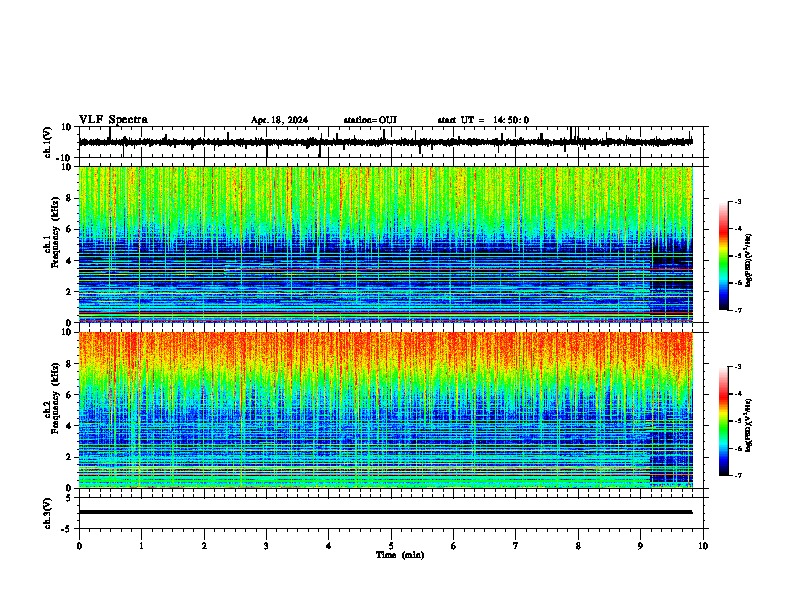This screenshot has width=792, height=612.
Task: Click time axis tick label "2"
Action: pyautogui.click(x=204, y=546)
